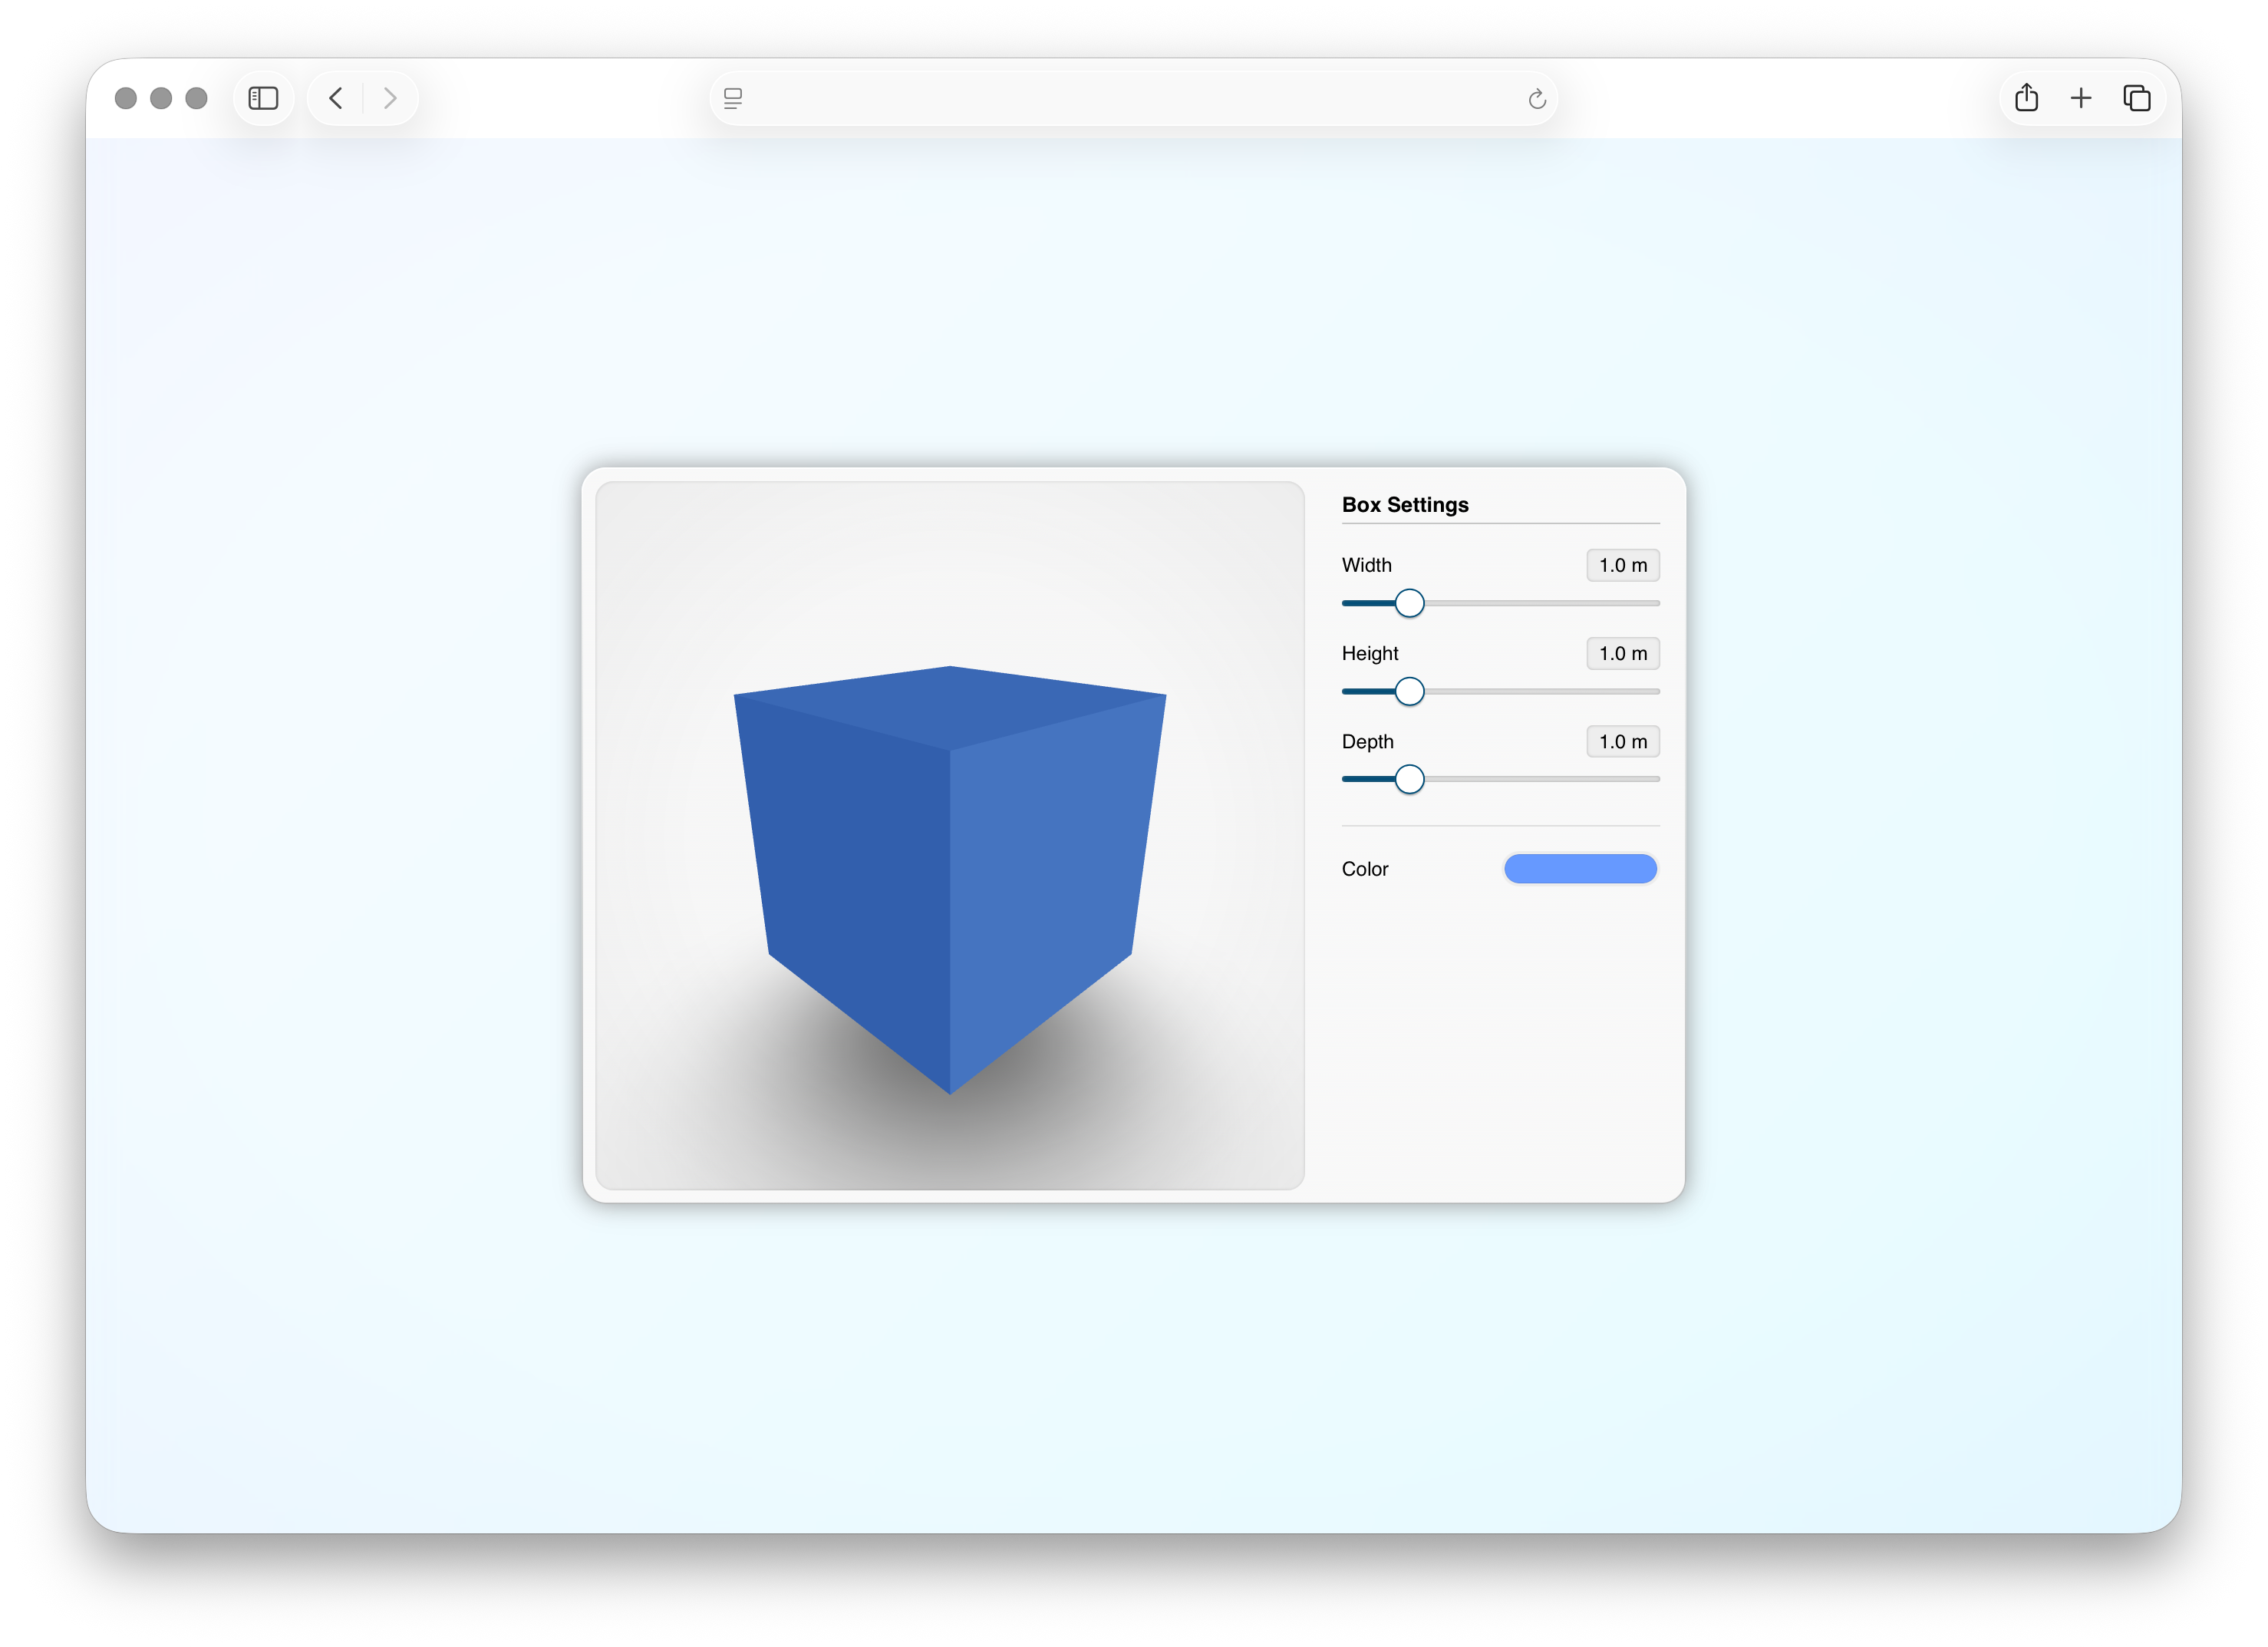Click the page reader icon in address bar

[x=733, y=98]
